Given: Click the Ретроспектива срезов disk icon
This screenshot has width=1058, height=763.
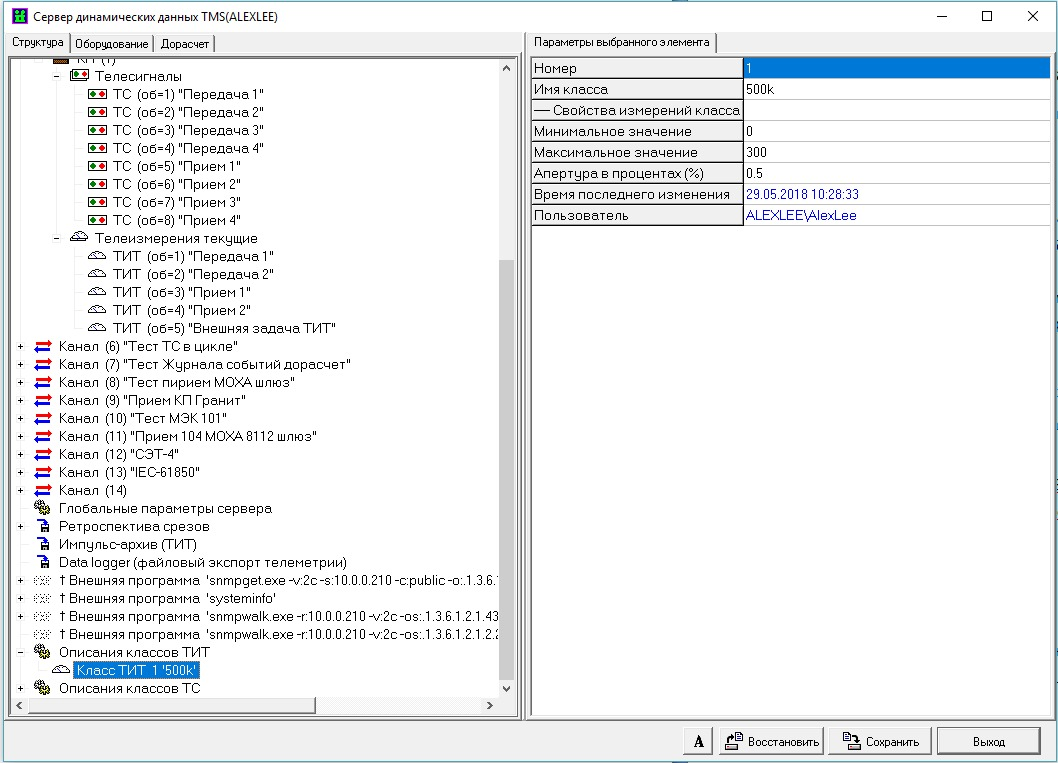Looking at the screenshot, I should click(42, 526).
